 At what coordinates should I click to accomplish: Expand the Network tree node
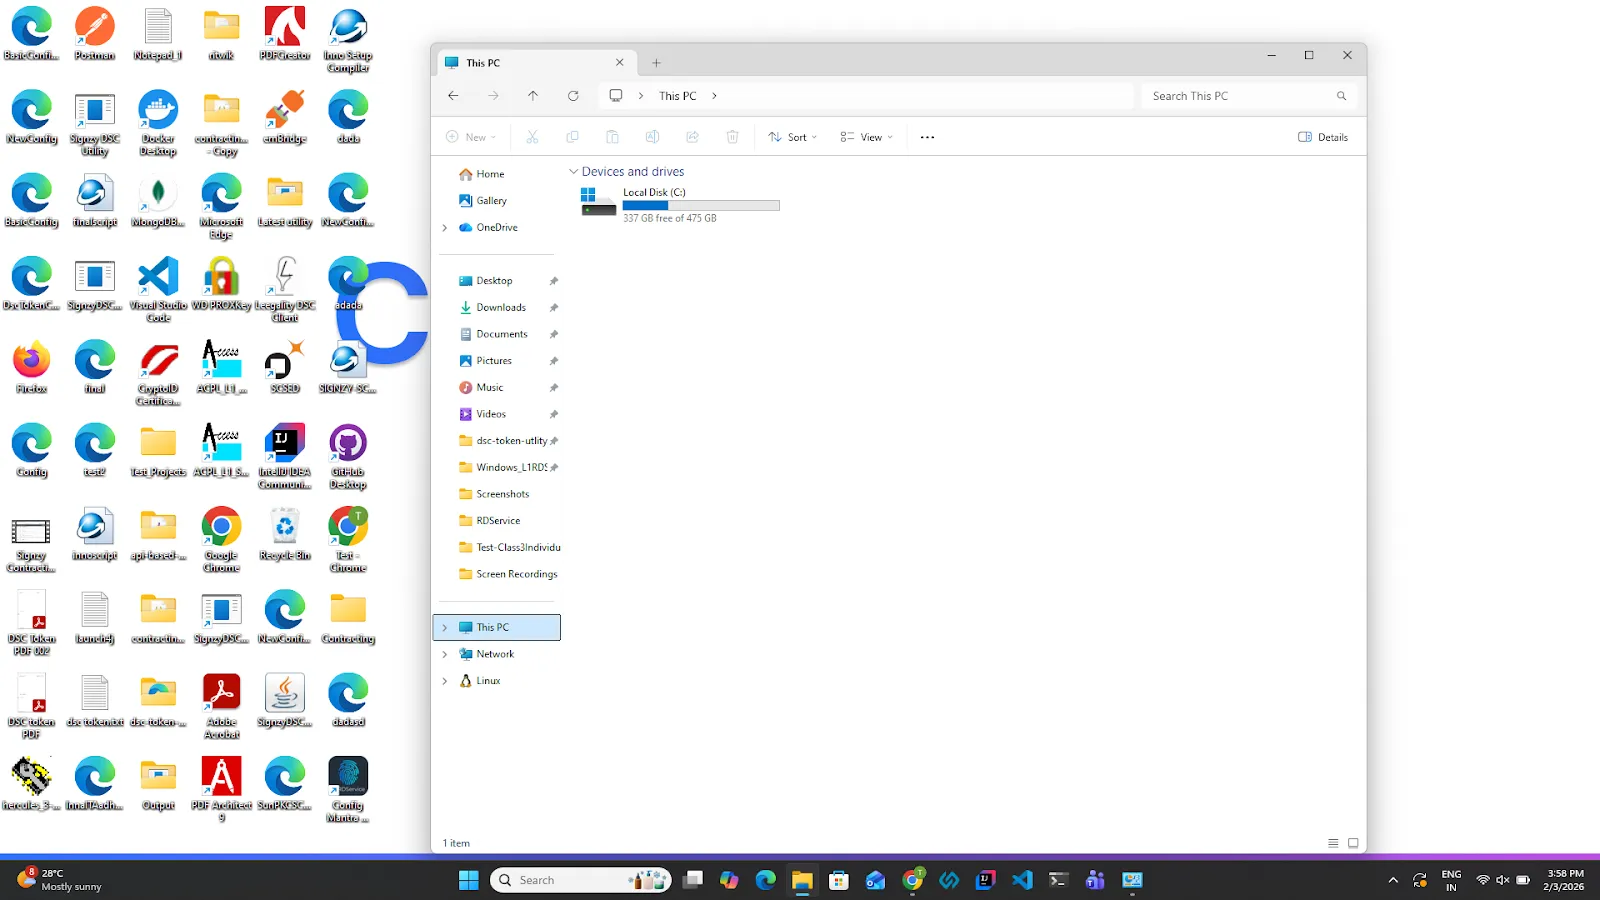[445, 654]
